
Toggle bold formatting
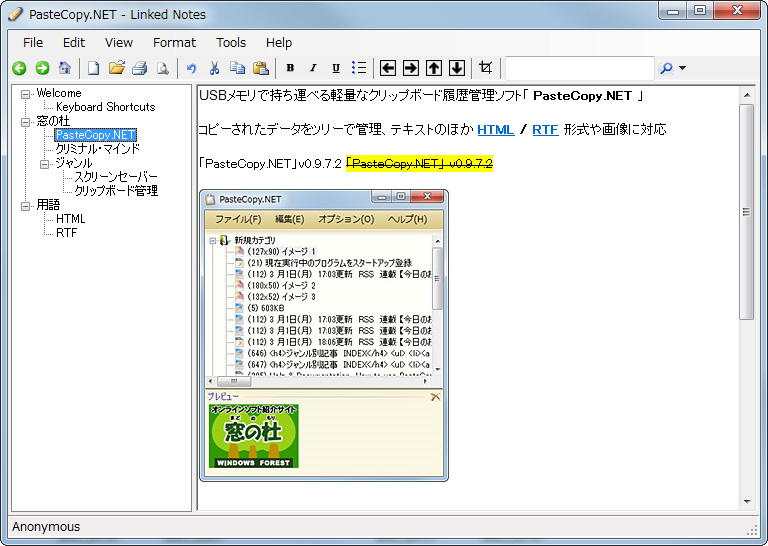(x=290, y=68)
